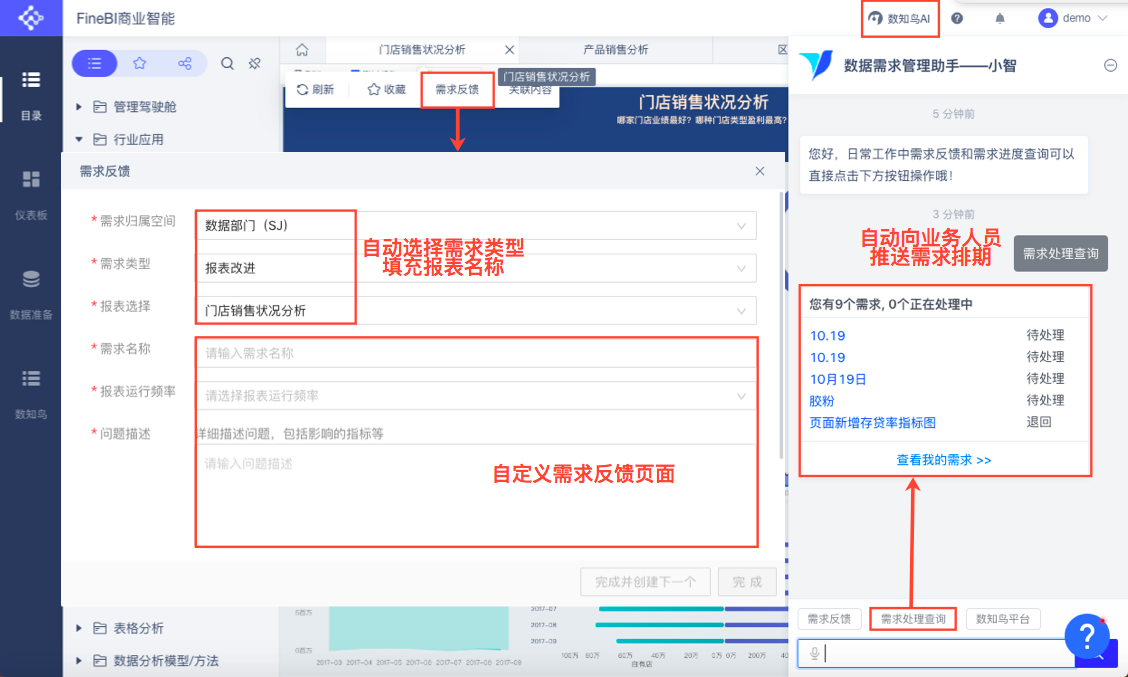
Task: Show favorites with the star icon
Action: [x=140, y=63]
